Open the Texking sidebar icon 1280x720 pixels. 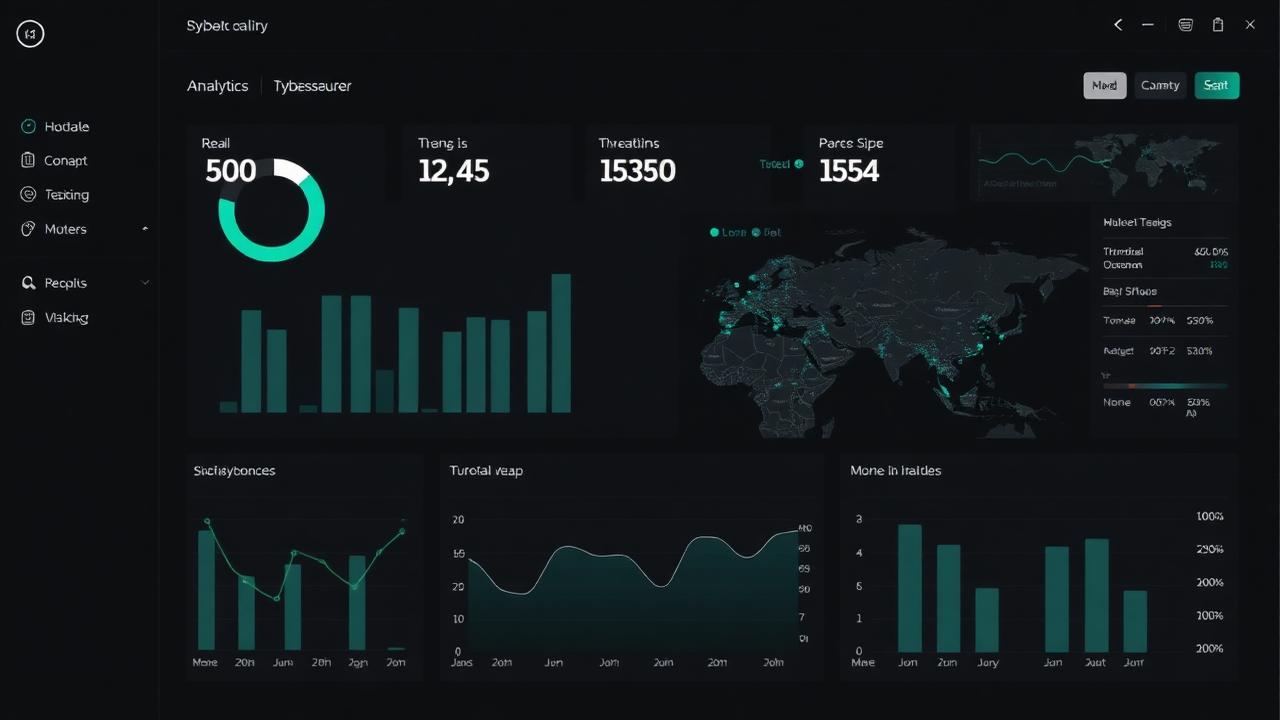tap(28, 194)
